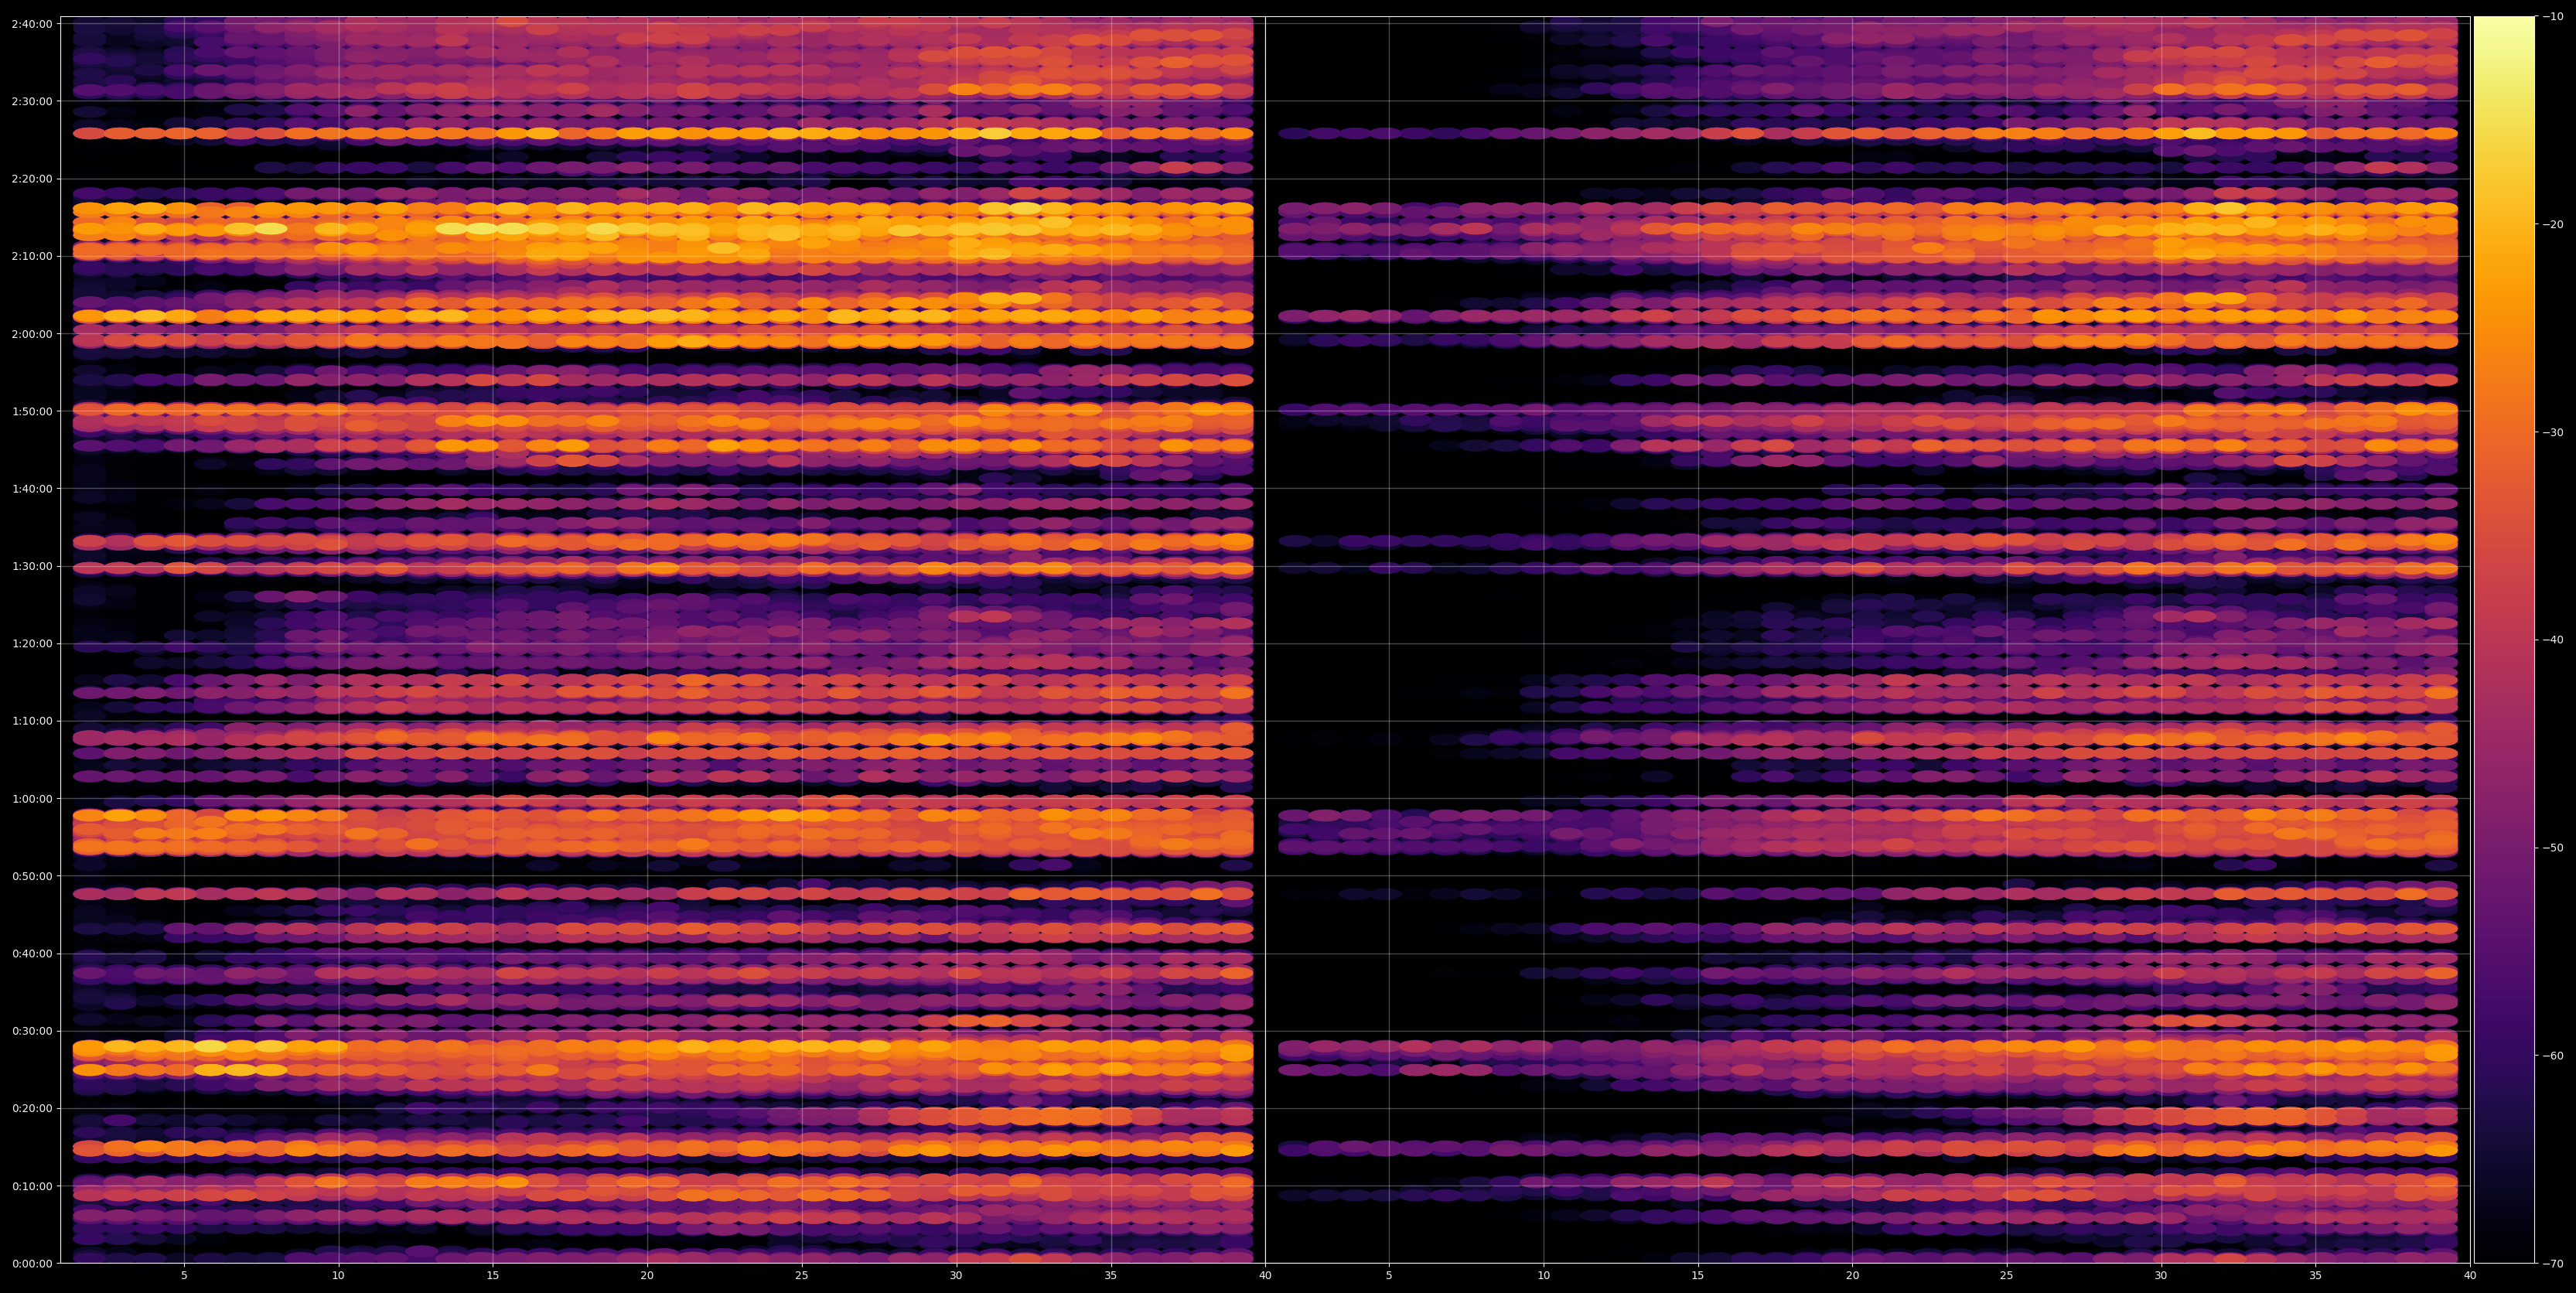
Task: Select x-axis label 10 under right heatmap
Action: (1543, 1276)
